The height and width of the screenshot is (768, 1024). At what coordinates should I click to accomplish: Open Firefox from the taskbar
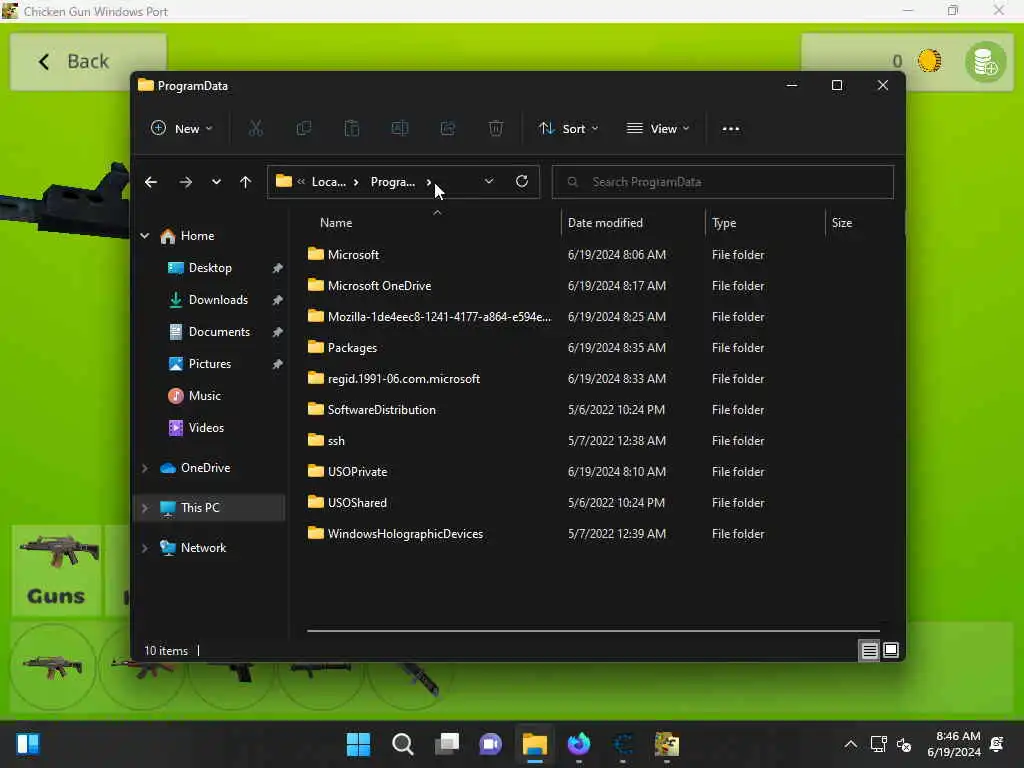tap(579, 744)
